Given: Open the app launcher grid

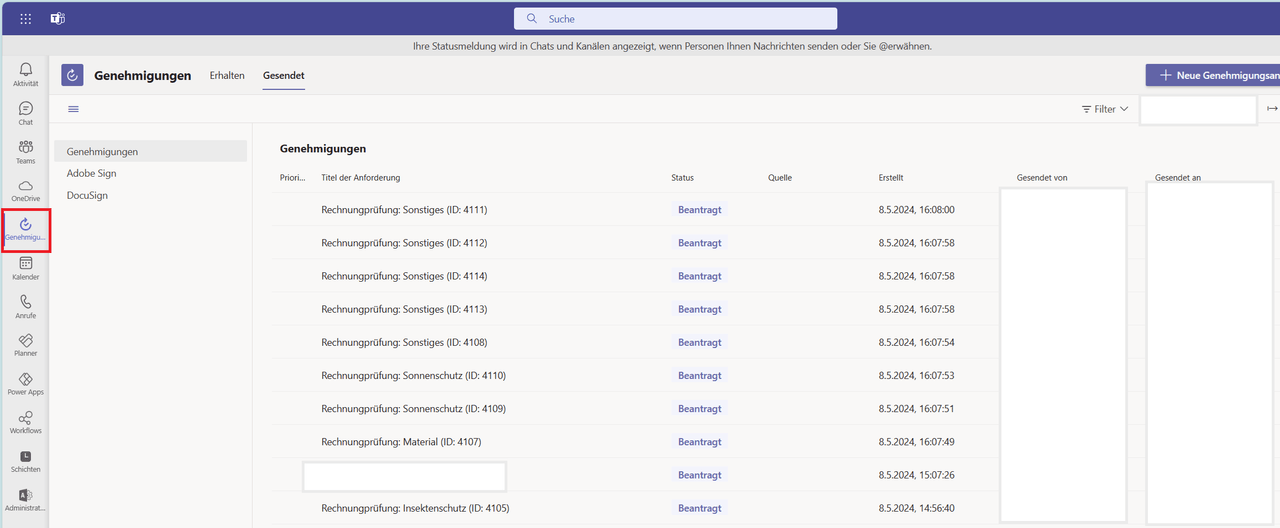Looking at the screenshot, I should pyautogui.click(x=26, y=19).
